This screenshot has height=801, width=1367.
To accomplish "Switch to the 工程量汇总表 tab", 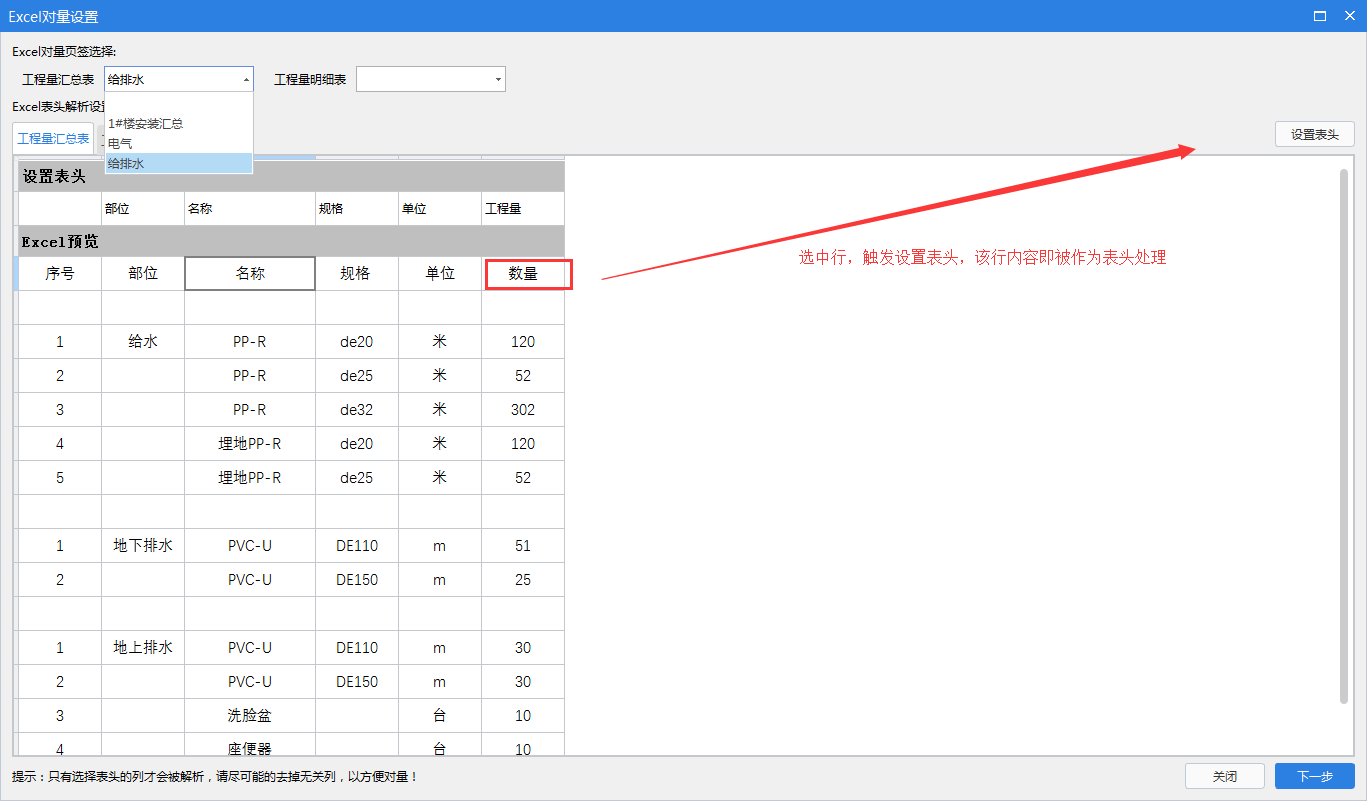I will point(53,139).
